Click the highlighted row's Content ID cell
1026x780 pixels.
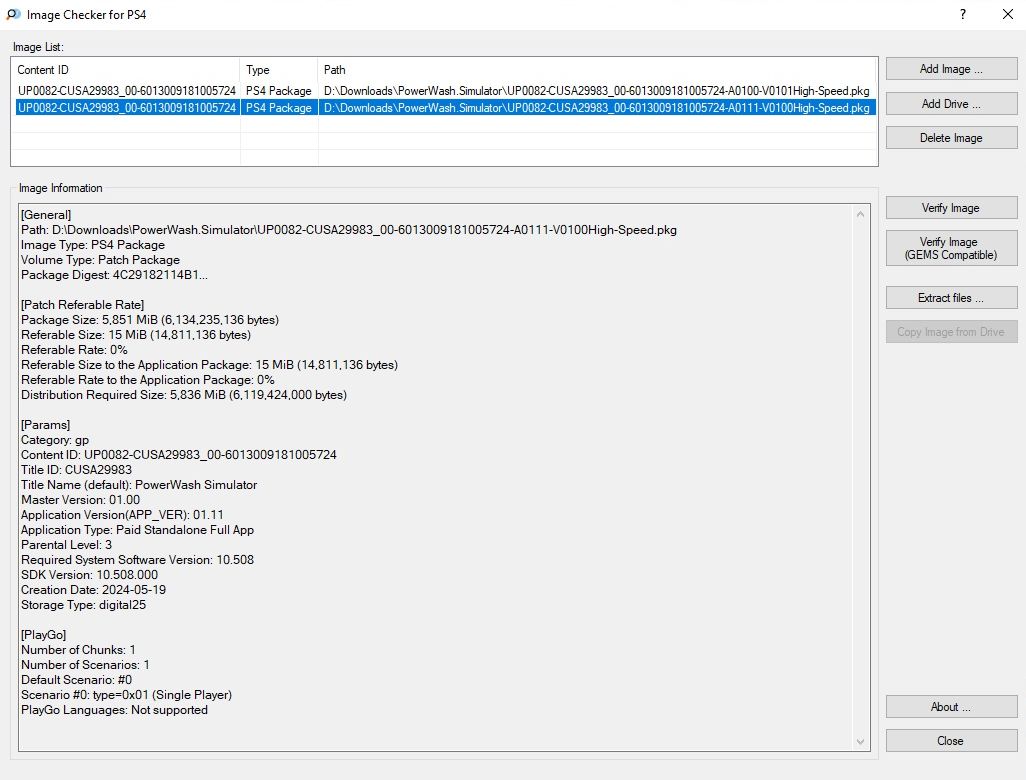click(x=127, y=108)
